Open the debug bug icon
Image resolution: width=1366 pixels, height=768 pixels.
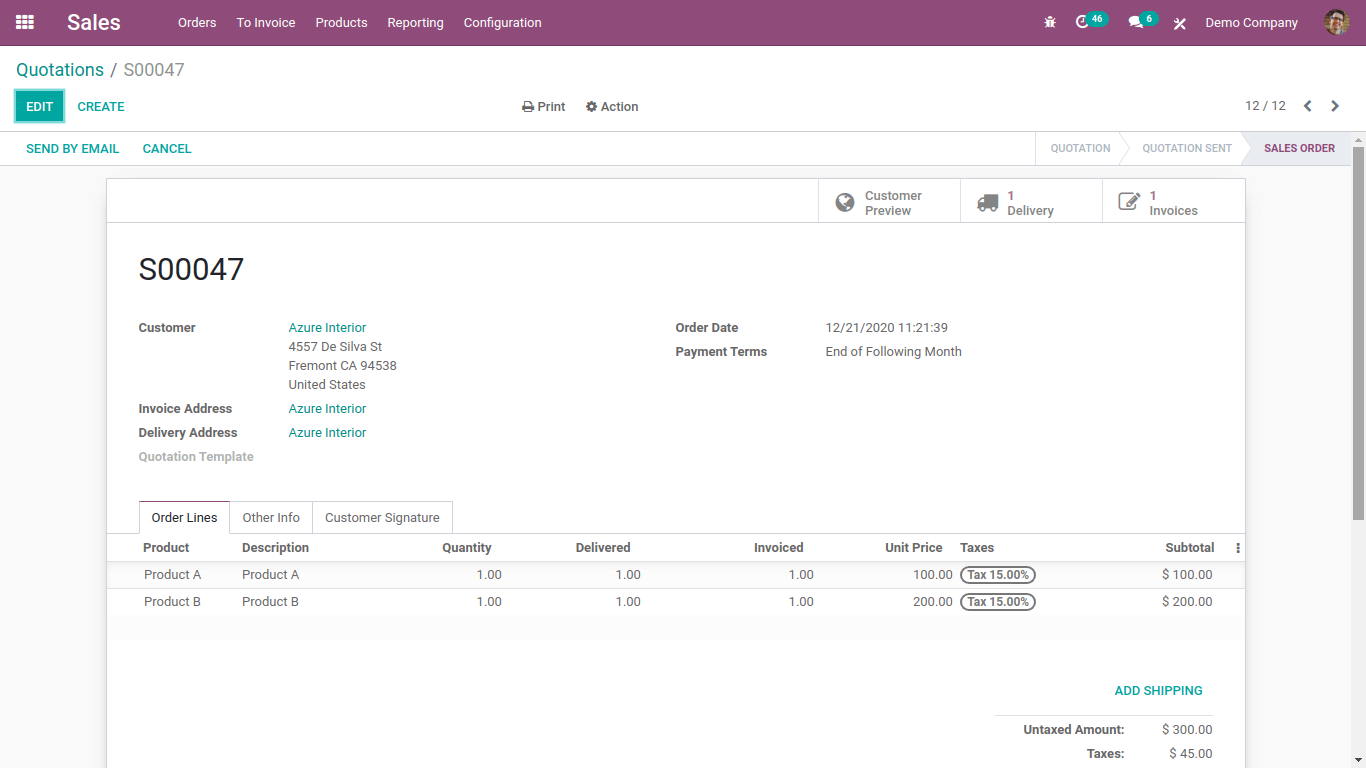point(1050,22)
